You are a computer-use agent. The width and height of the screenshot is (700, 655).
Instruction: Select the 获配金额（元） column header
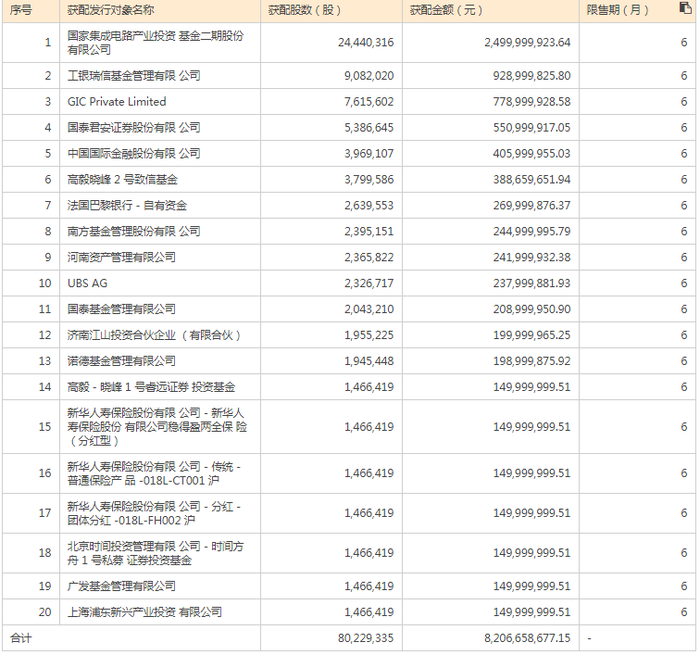[491, 11]
